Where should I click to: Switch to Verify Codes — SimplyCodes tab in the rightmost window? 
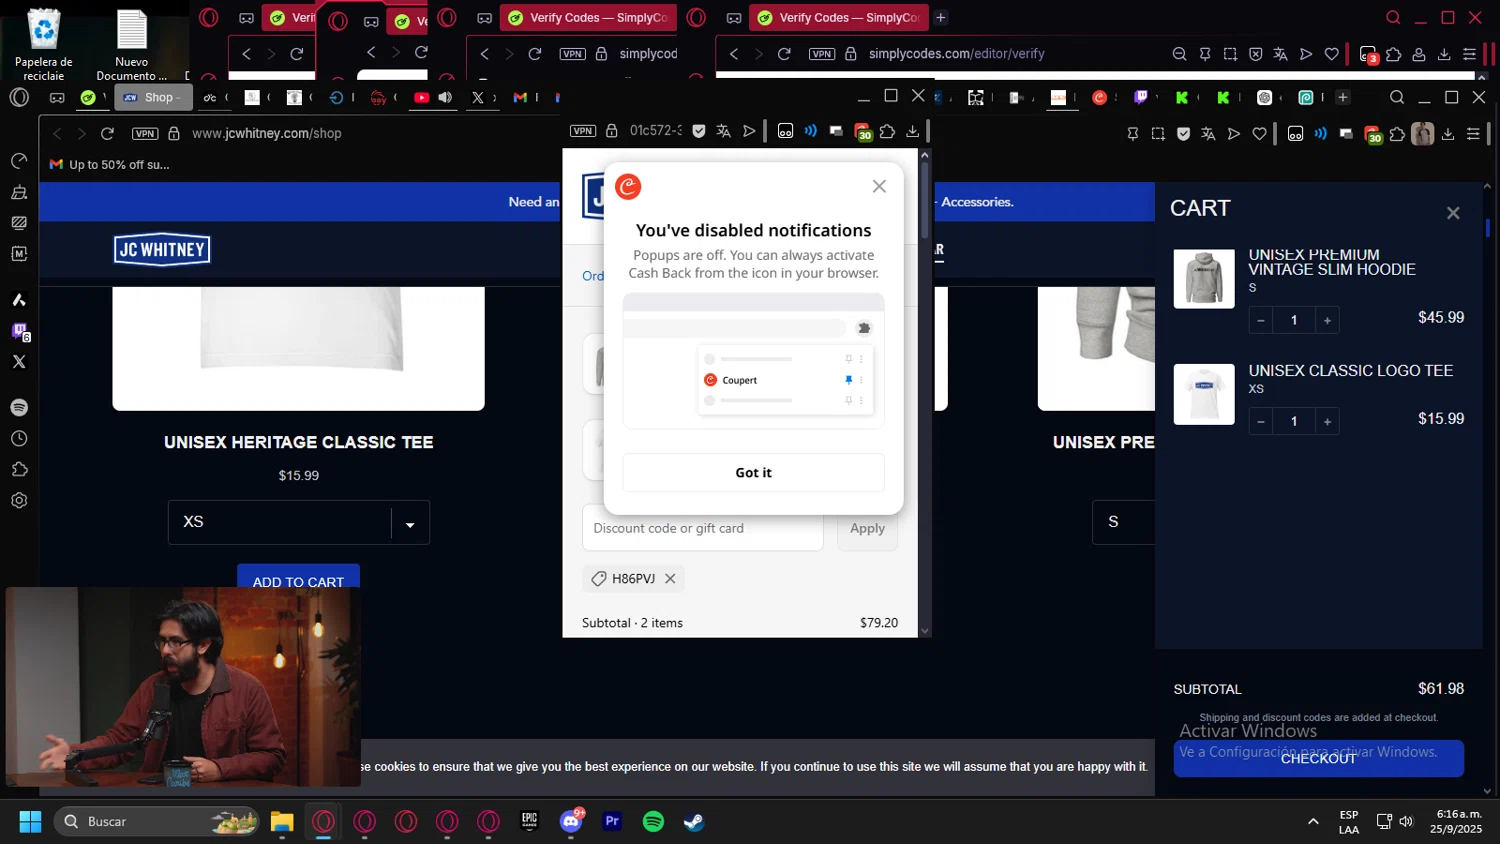pos(838,18)
